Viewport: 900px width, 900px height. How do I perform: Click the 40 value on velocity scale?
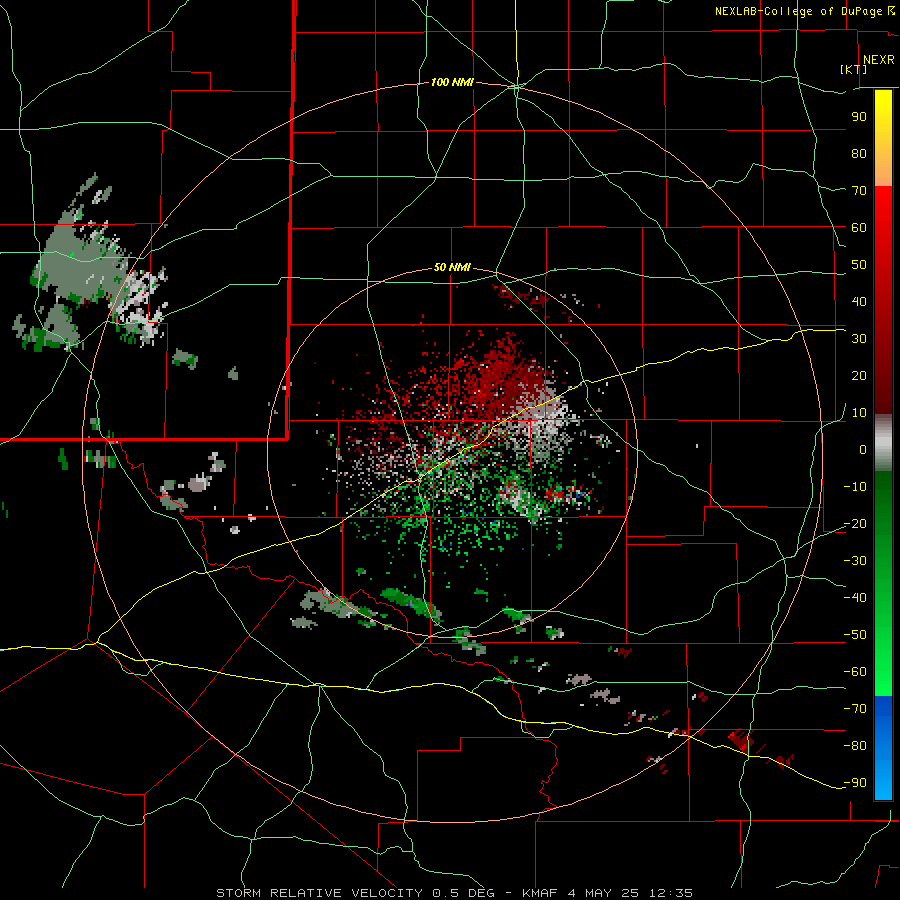(859, 302)
